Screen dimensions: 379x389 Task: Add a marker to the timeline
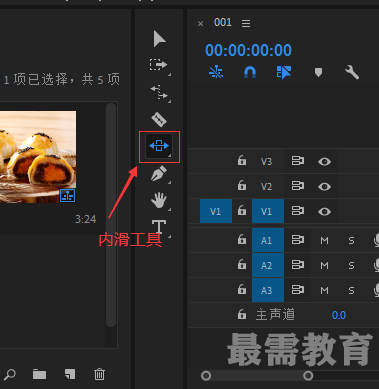318,72
